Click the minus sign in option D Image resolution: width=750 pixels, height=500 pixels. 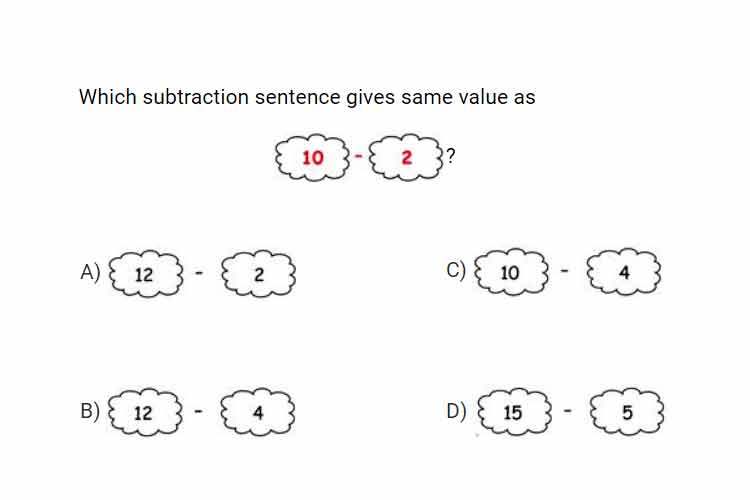568,411
